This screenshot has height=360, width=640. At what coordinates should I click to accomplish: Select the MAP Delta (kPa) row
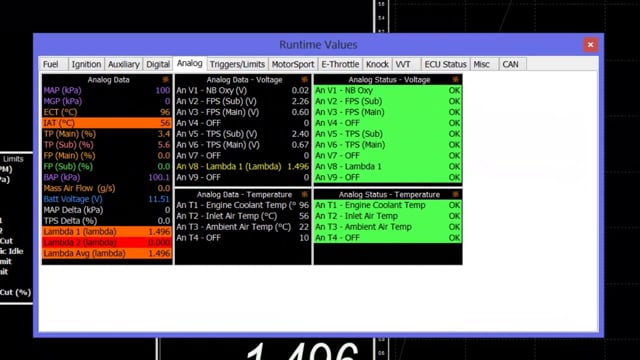[107, 210]
